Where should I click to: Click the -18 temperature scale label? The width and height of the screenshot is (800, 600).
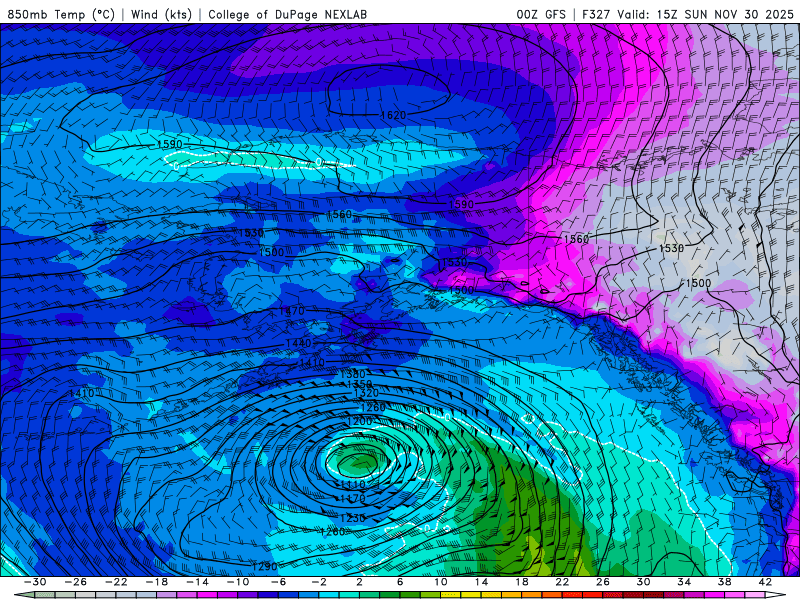157,582
